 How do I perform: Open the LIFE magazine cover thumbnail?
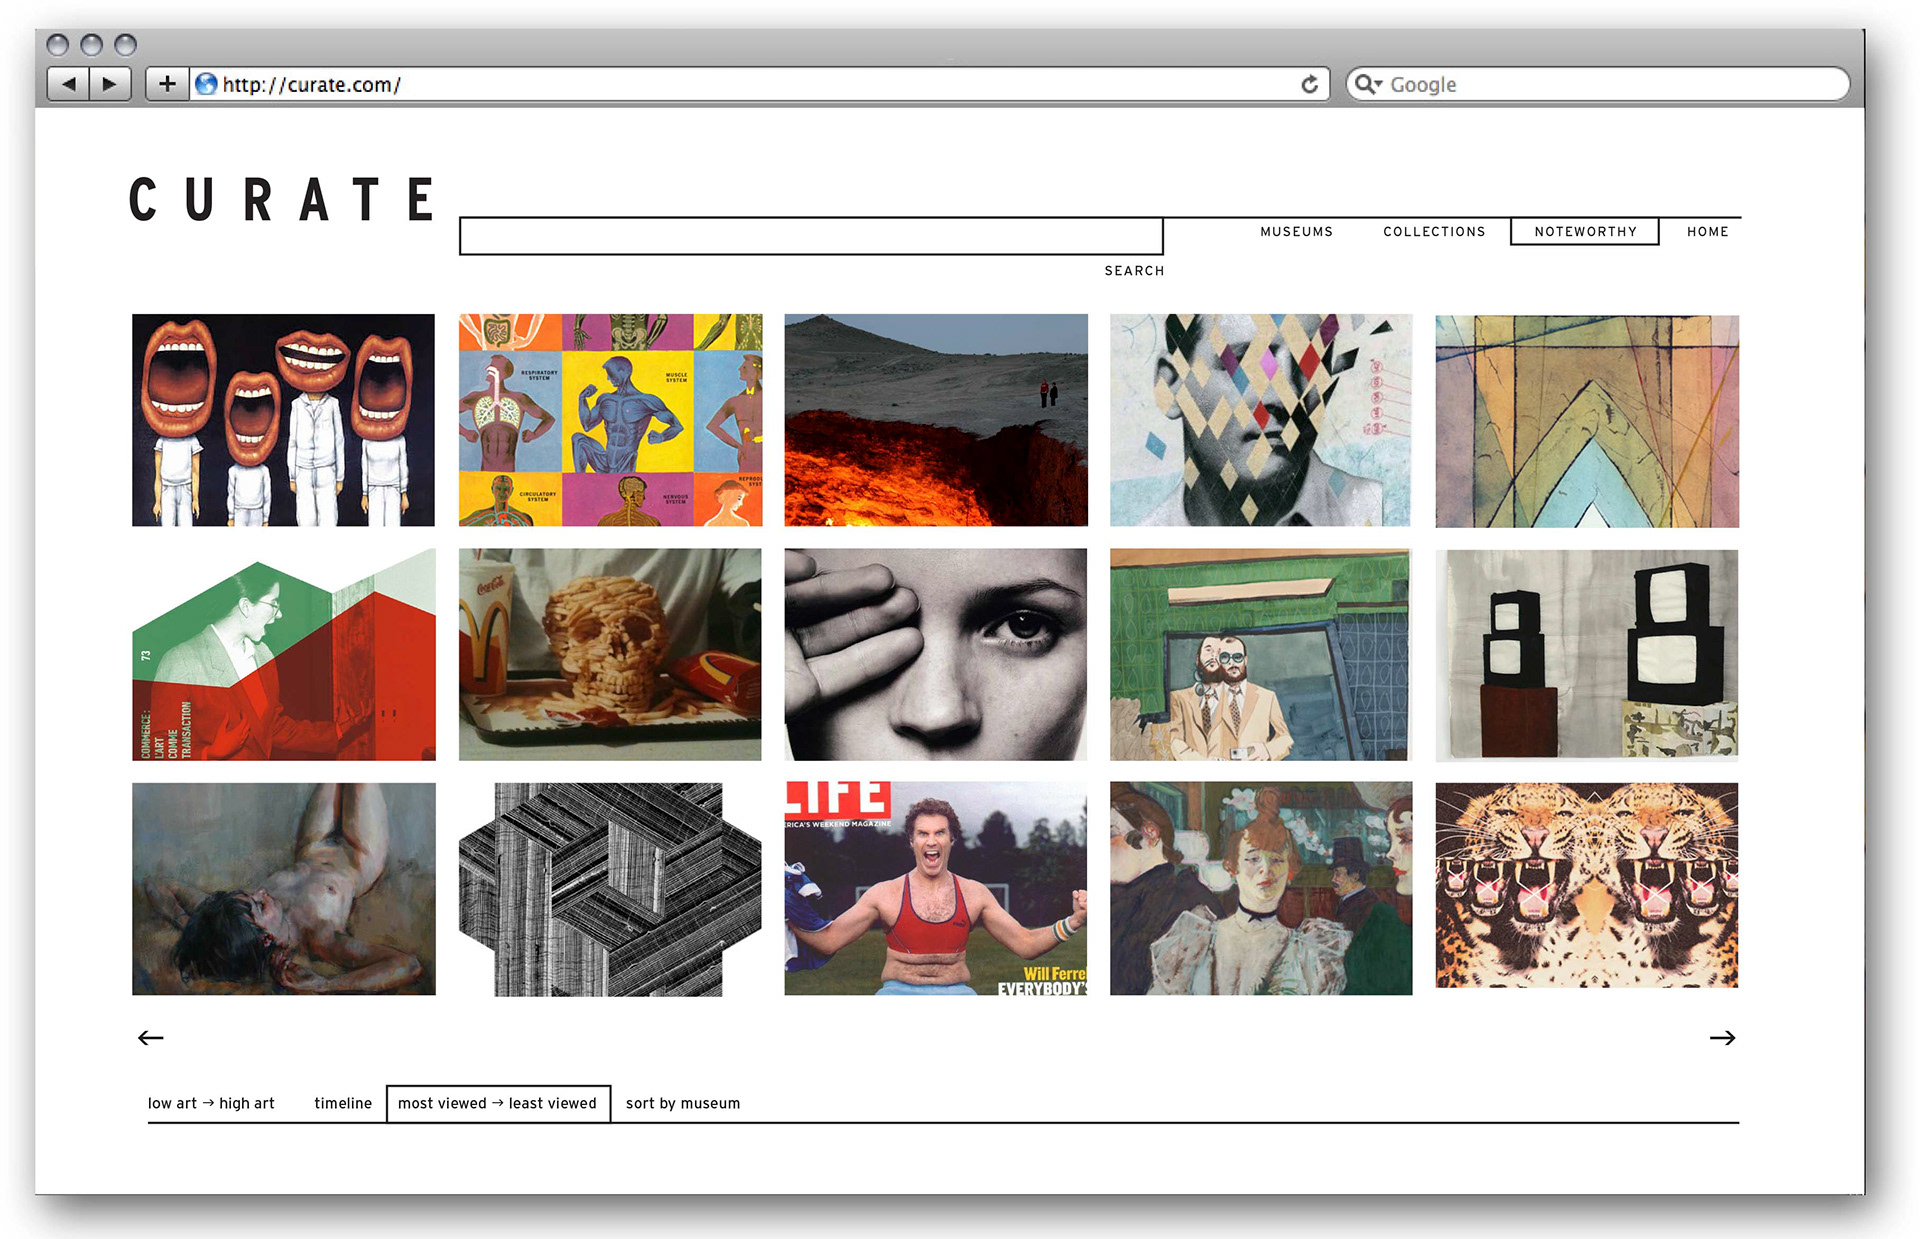pos(936,888)
